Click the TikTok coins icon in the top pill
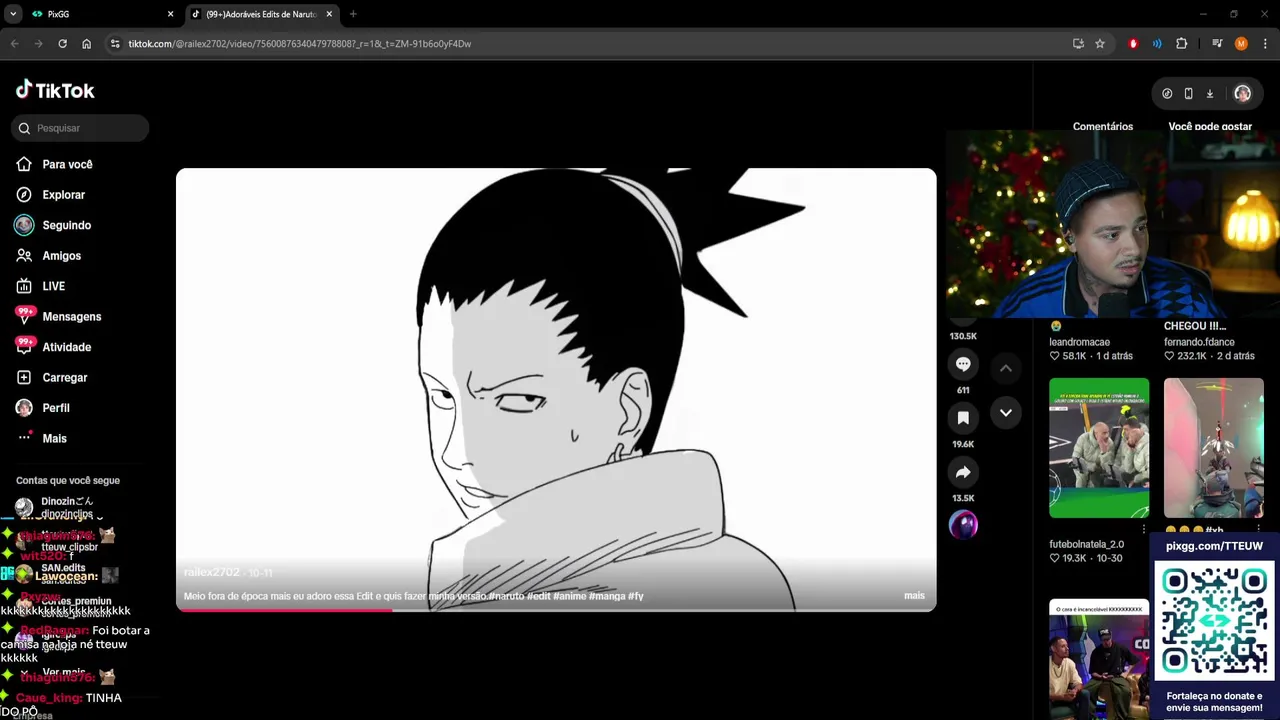This screenshot has height=720, width=1280. 1167,93
